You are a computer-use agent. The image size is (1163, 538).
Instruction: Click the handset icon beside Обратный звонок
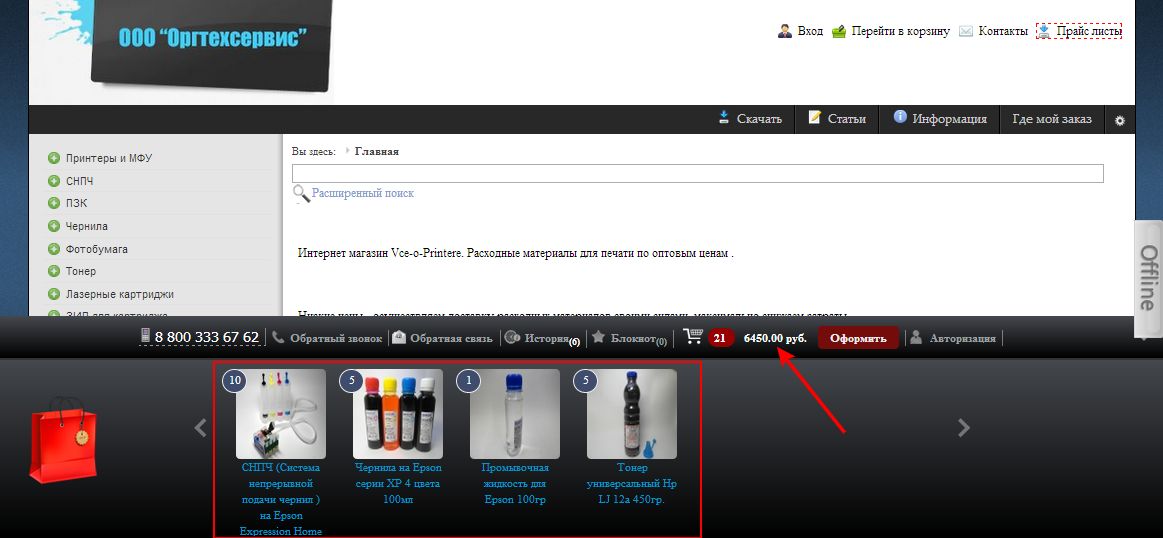[x=278, y=337]
